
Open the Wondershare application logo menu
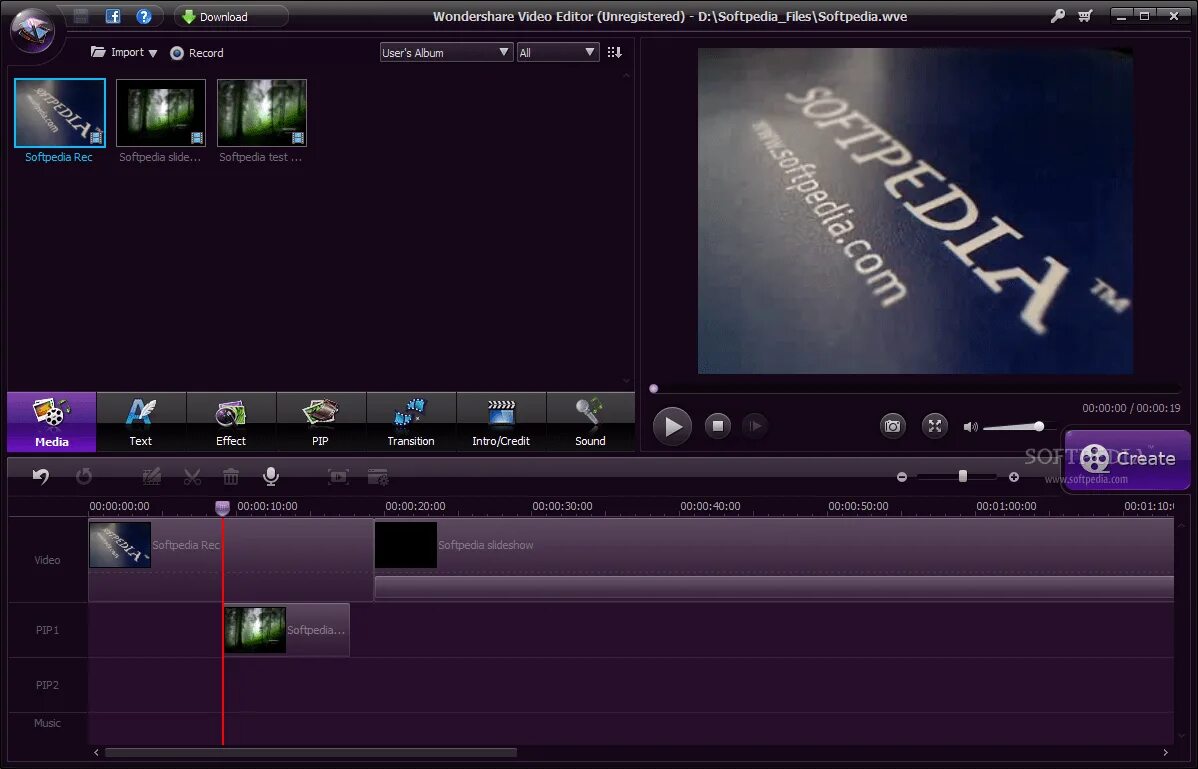click(32, 29)
